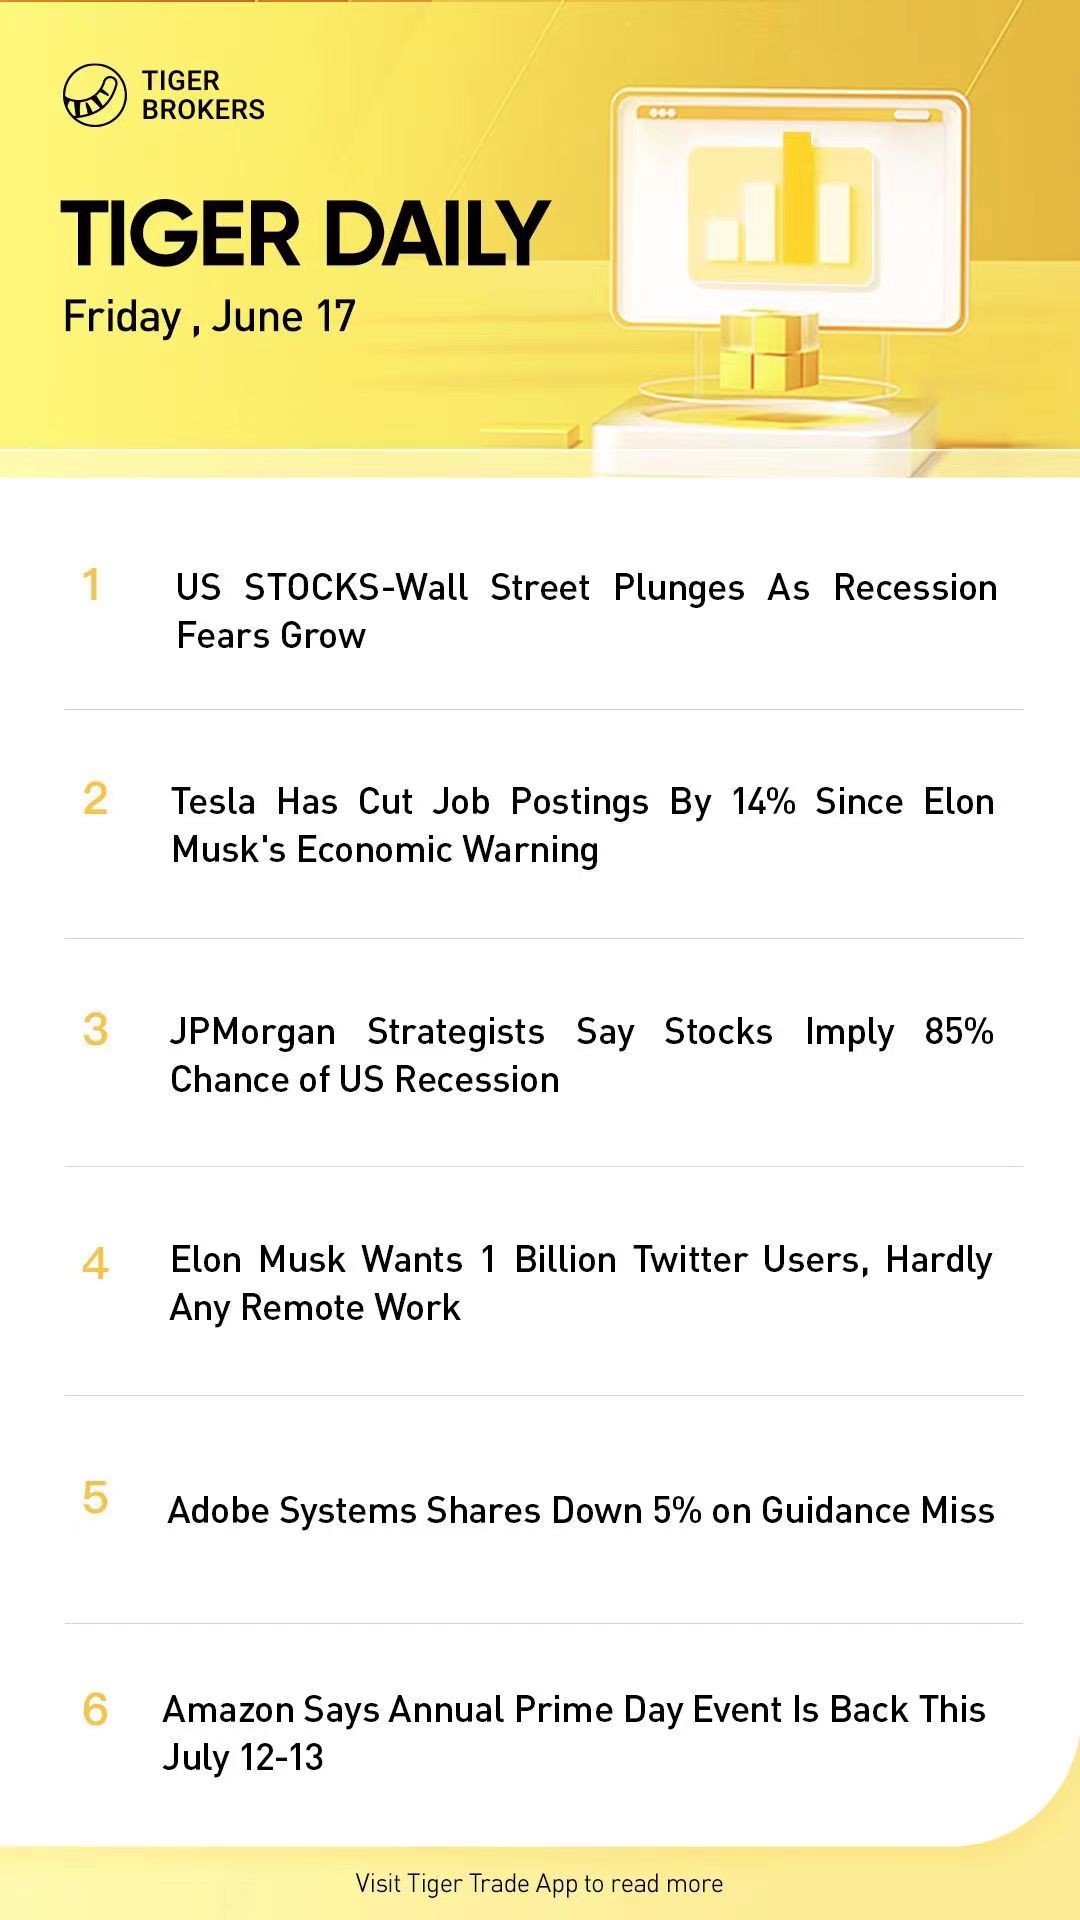Tap the Friday, June 17 date
The width and height of the screenshot is (1080, 1920).
[x=209, y=317]
